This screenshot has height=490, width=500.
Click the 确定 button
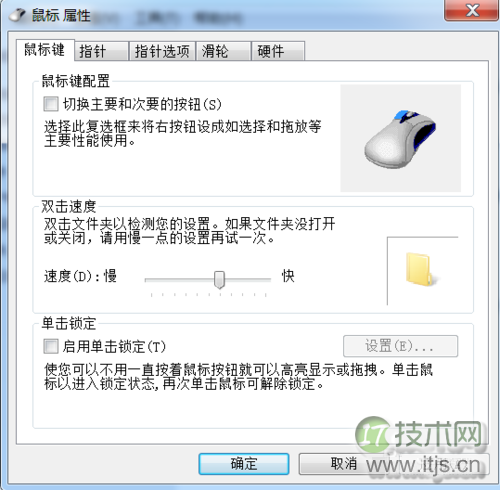tap(244, 464)
